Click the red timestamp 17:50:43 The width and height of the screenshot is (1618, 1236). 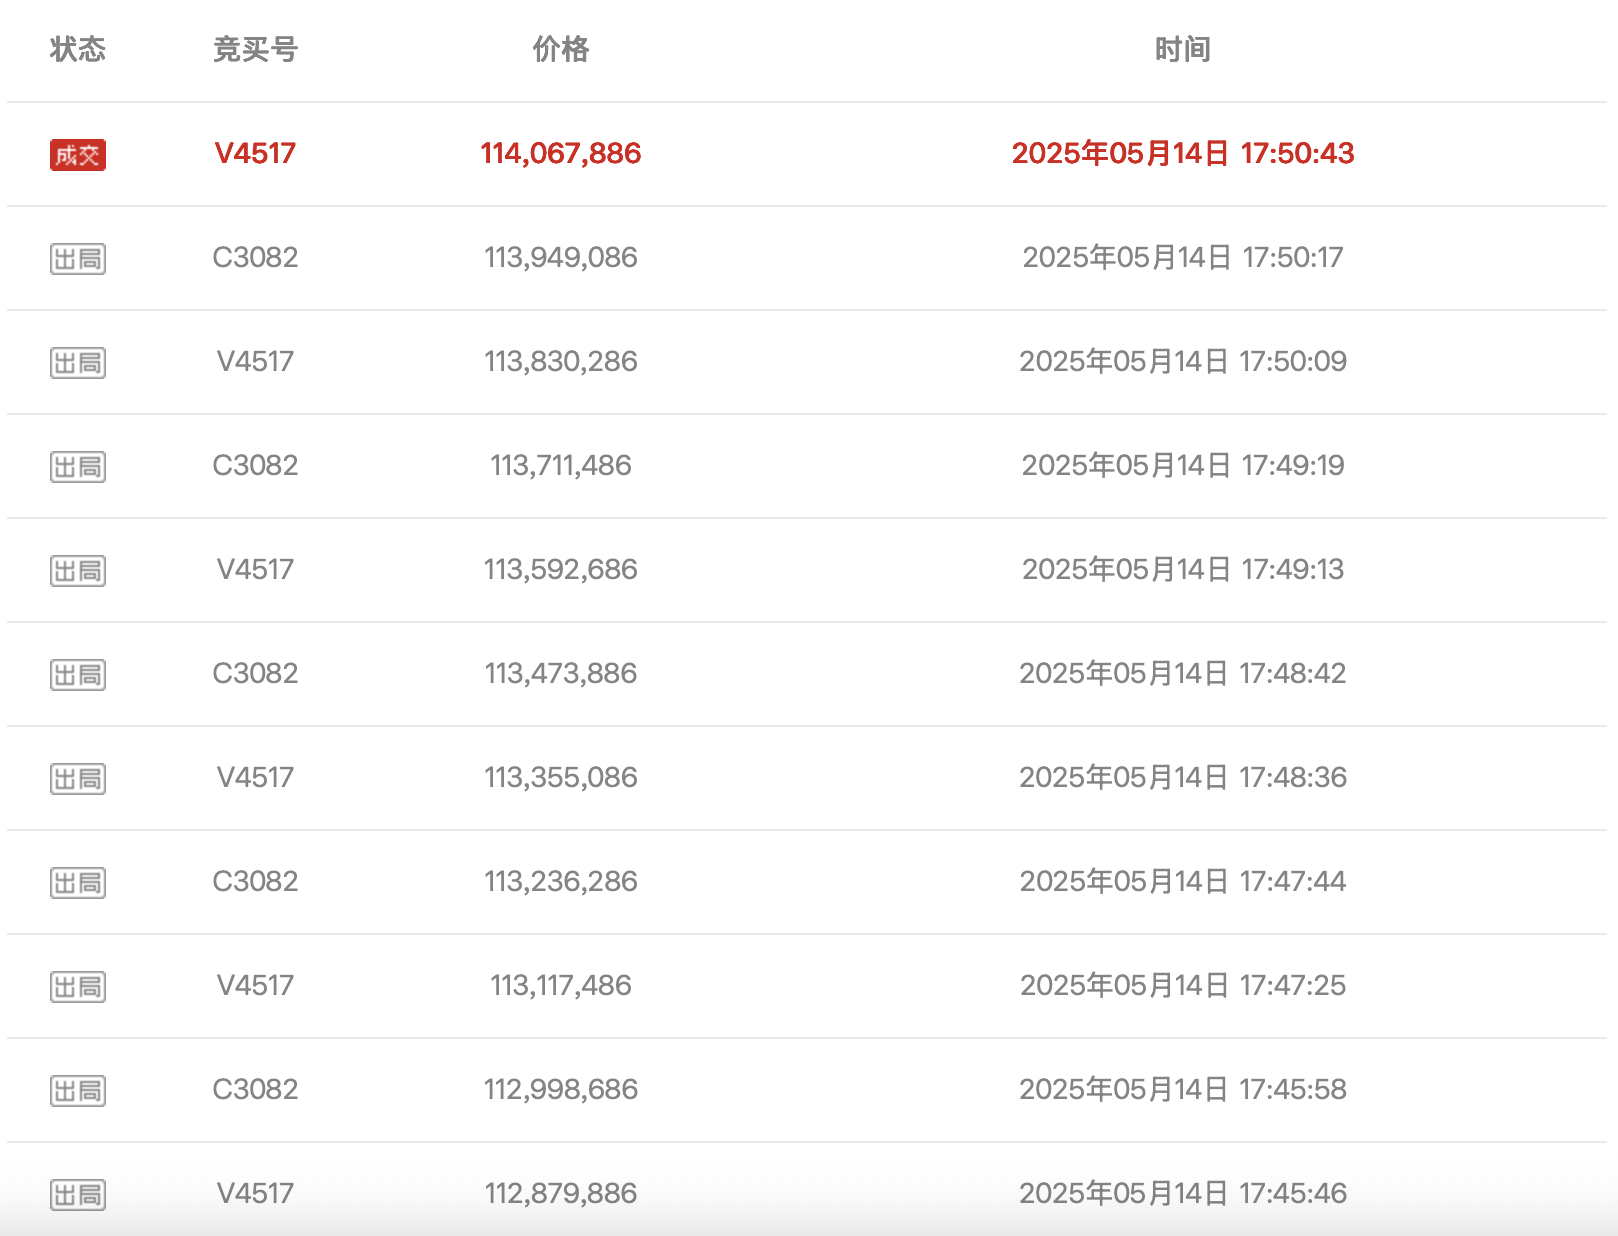coord(1296,153)
